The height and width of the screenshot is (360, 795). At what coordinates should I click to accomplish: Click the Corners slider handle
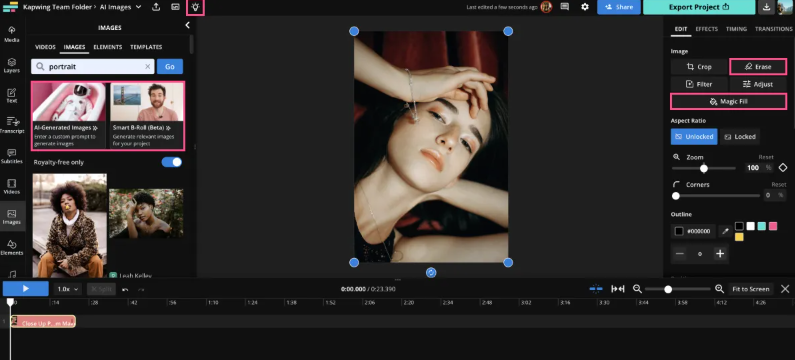pyautogui.click(x=675, y=195)
